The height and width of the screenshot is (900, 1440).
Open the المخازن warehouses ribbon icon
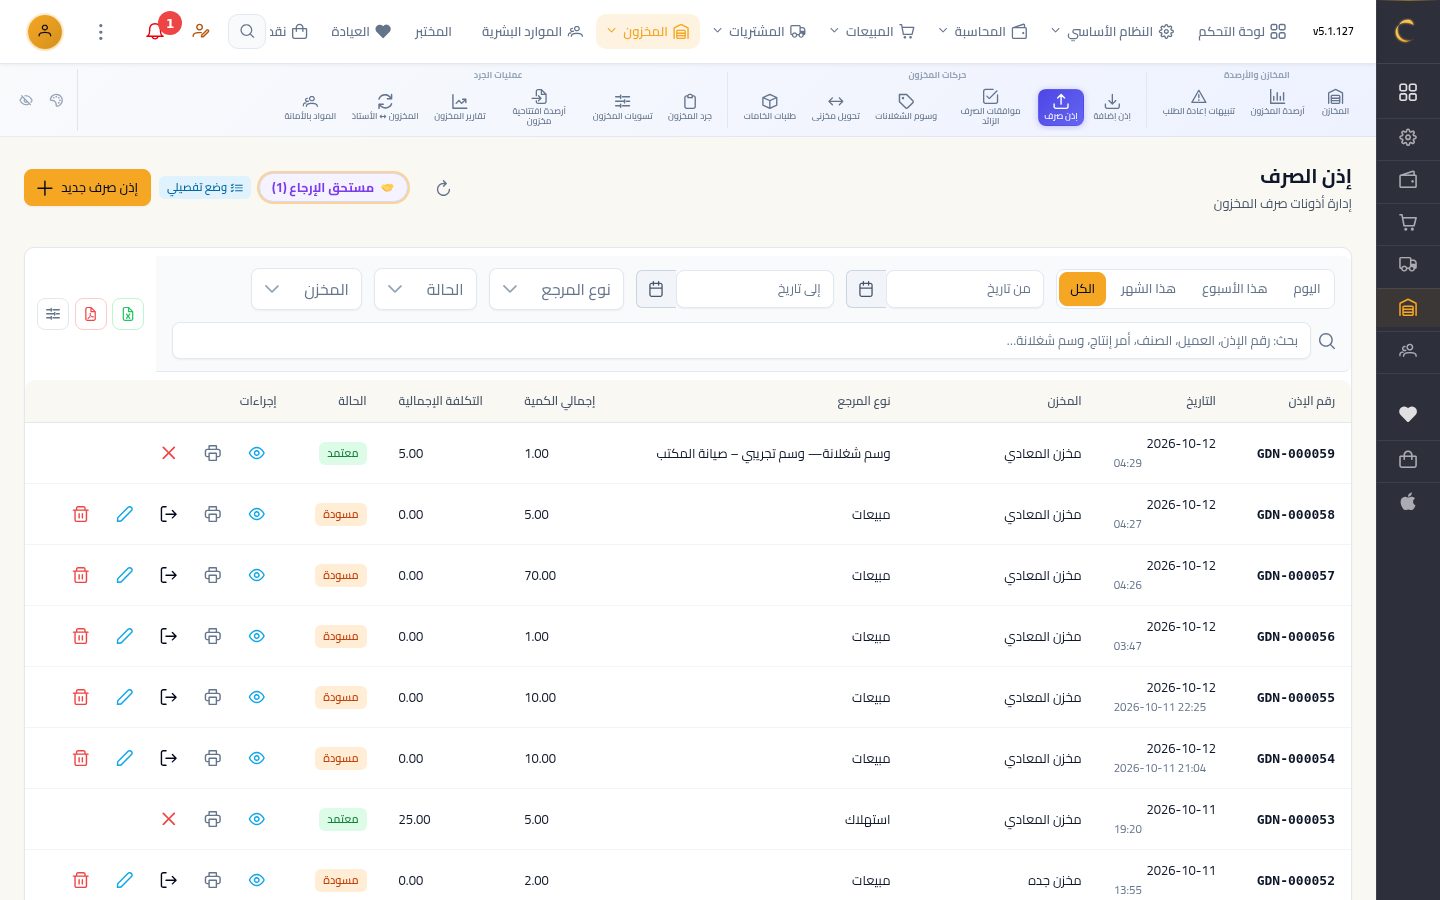(x=1335, y=103)
